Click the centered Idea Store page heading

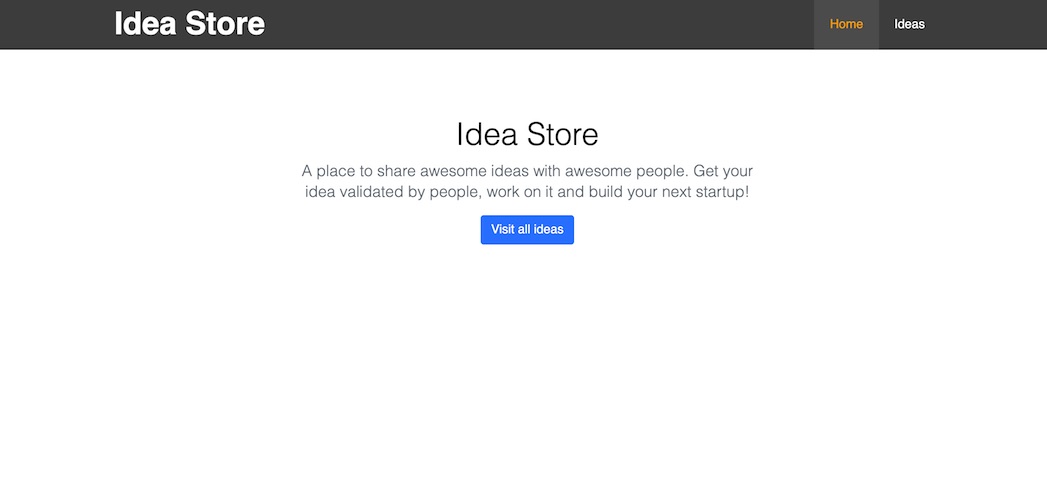pos(527,134)
